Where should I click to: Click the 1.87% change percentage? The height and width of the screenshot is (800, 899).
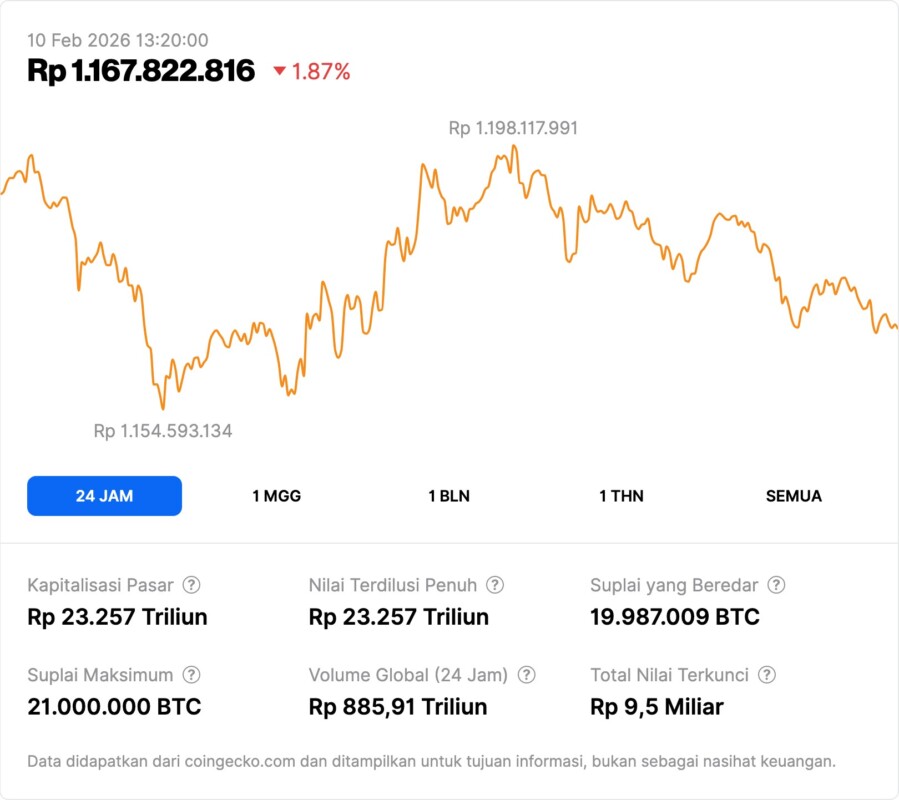pyautogui.click(x=321, y=71)
